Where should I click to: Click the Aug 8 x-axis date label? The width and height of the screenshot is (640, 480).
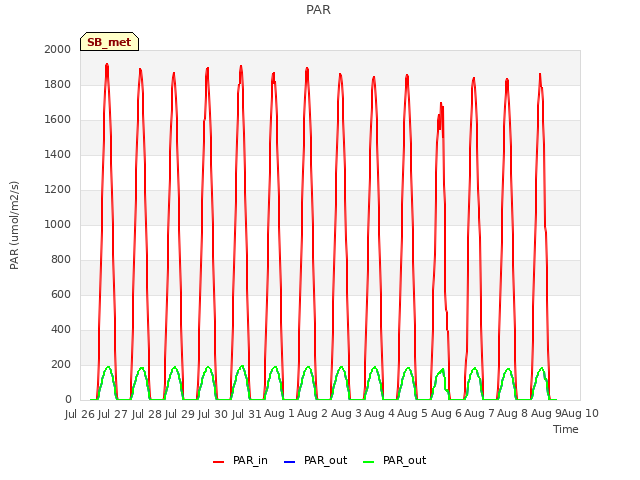click(x=513, y=414)
